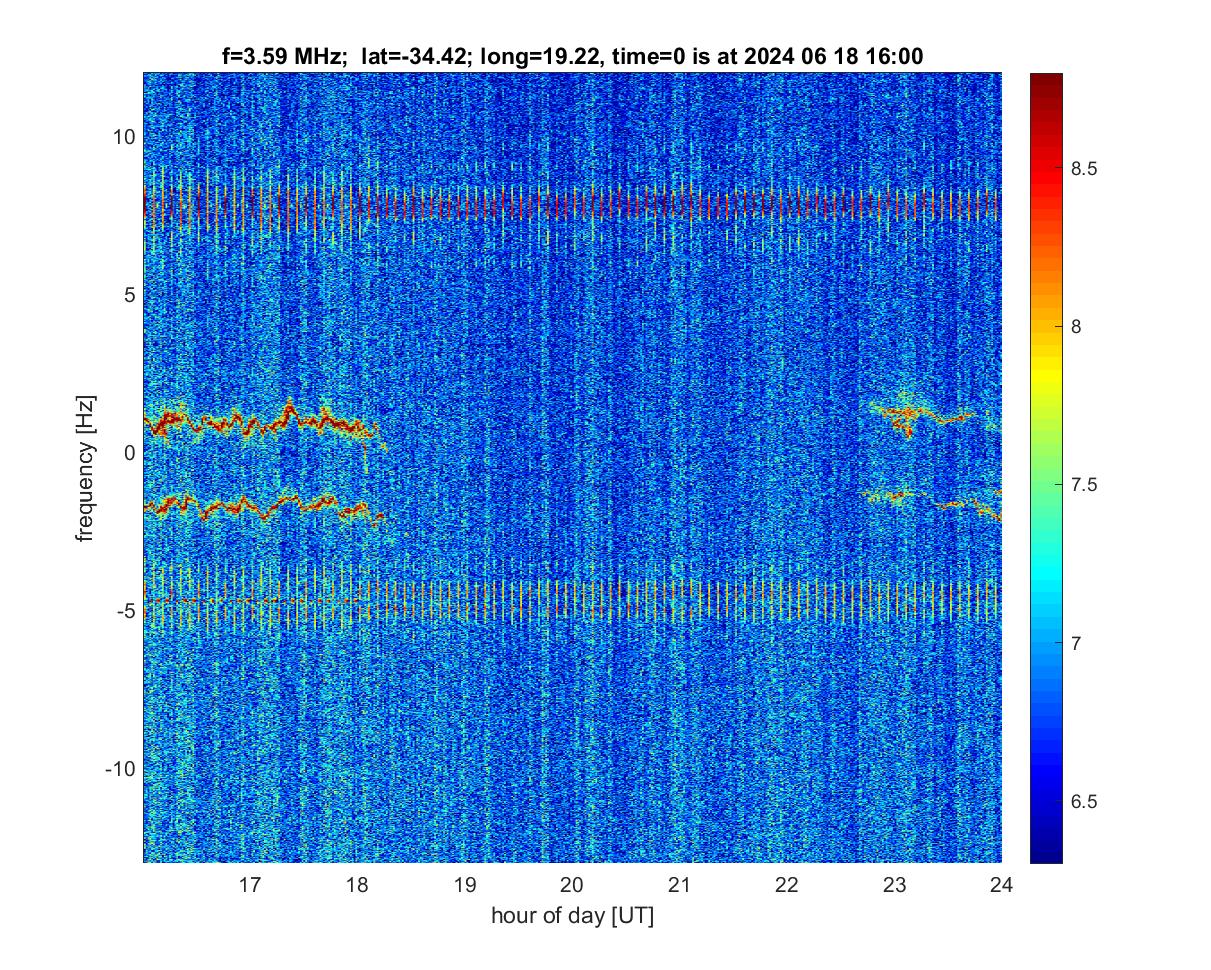Click the 0 tick label on the frequency axis

coord(126,453)
